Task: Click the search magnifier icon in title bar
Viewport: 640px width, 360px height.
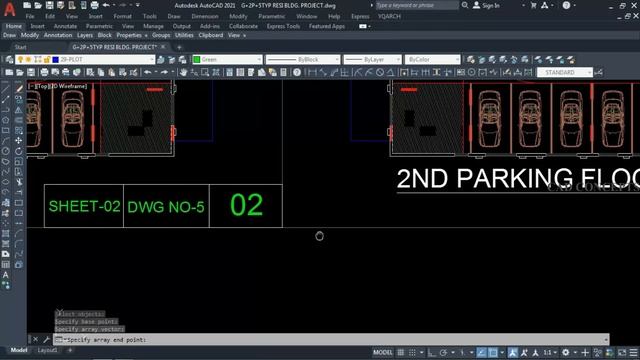Action: point(465,5)
